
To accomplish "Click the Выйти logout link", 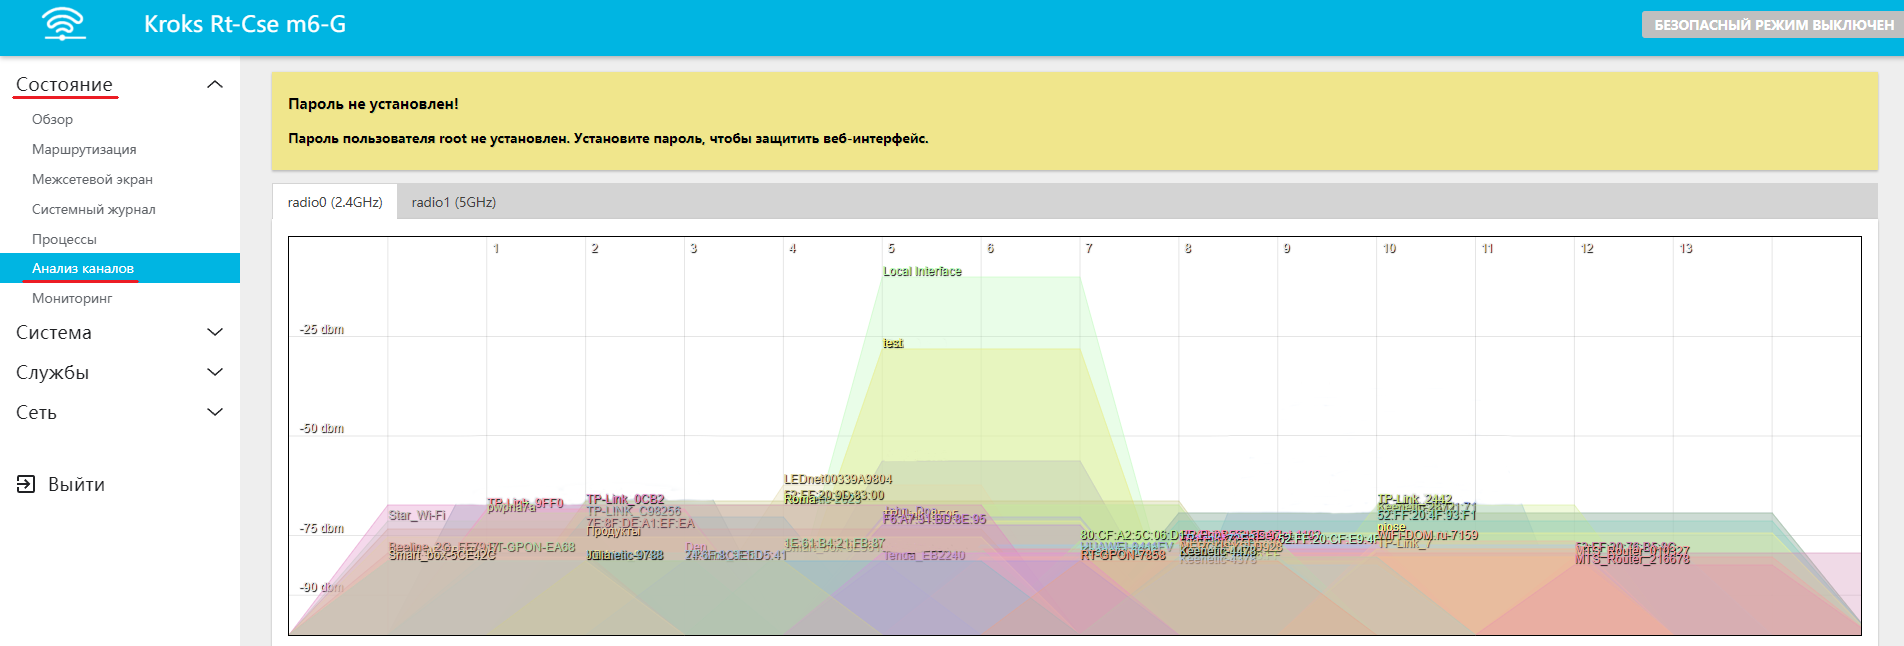I will click(x=76, y=484).
